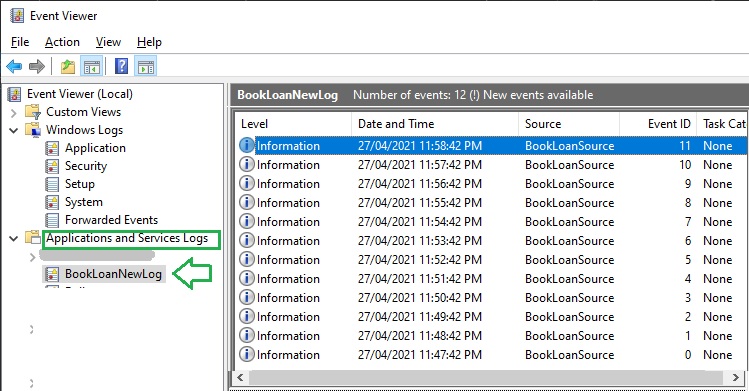Open the Help menu
The image size is (749, 391).
149,42
